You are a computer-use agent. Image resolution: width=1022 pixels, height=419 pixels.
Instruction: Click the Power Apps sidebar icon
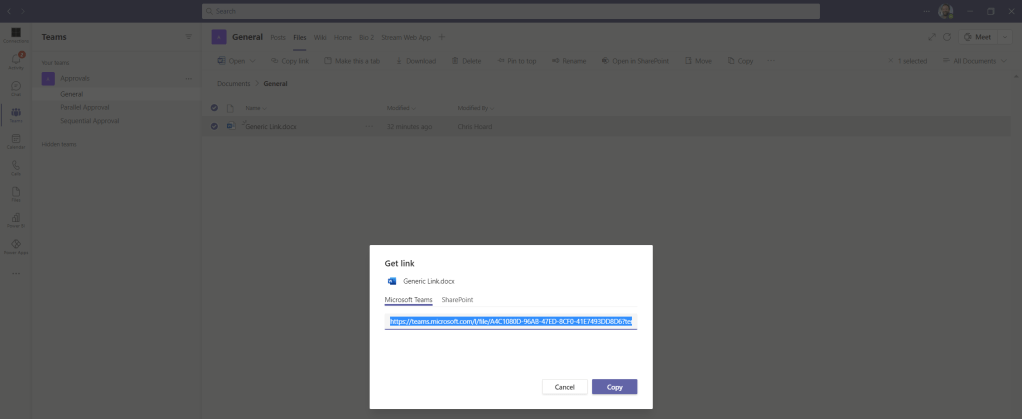click(x=16, y=247)
